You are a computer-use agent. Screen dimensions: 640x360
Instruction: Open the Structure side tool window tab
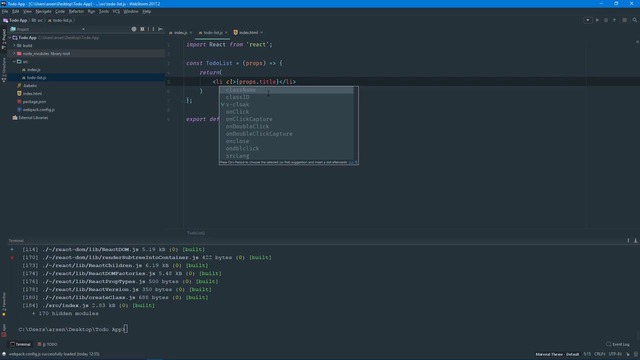(x=4, y=70)
